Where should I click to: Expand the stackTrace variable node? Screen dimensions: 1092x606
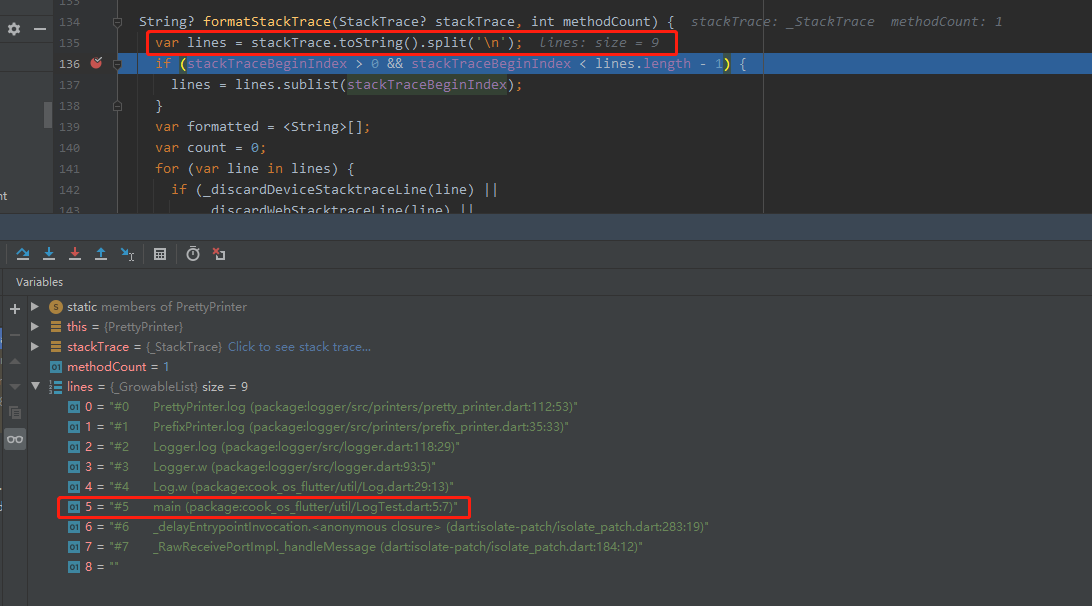35,347
